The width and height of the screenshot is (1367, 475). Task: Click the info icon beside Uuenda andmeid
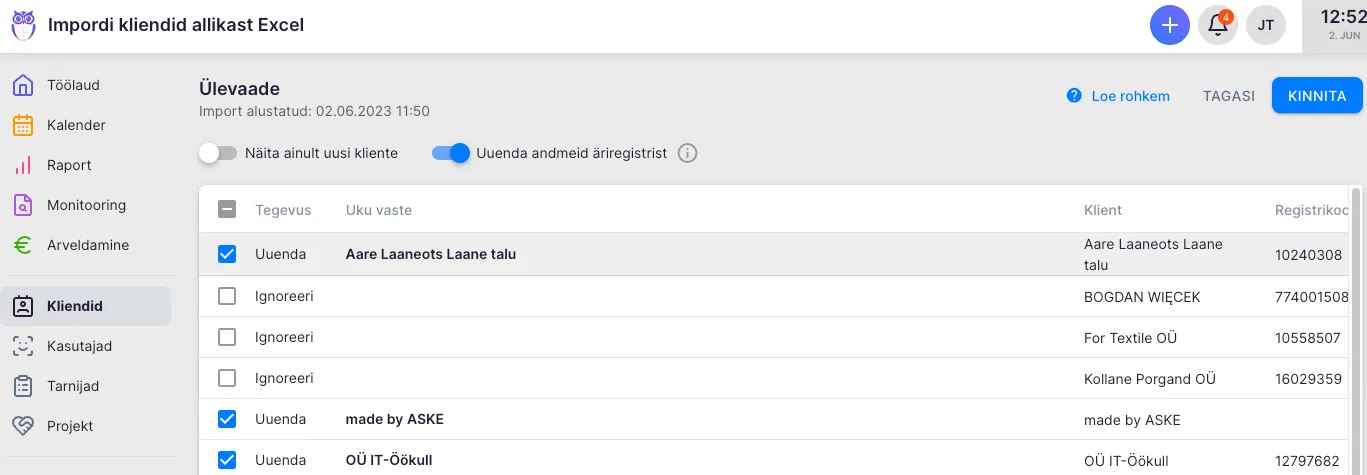(687, 153)
